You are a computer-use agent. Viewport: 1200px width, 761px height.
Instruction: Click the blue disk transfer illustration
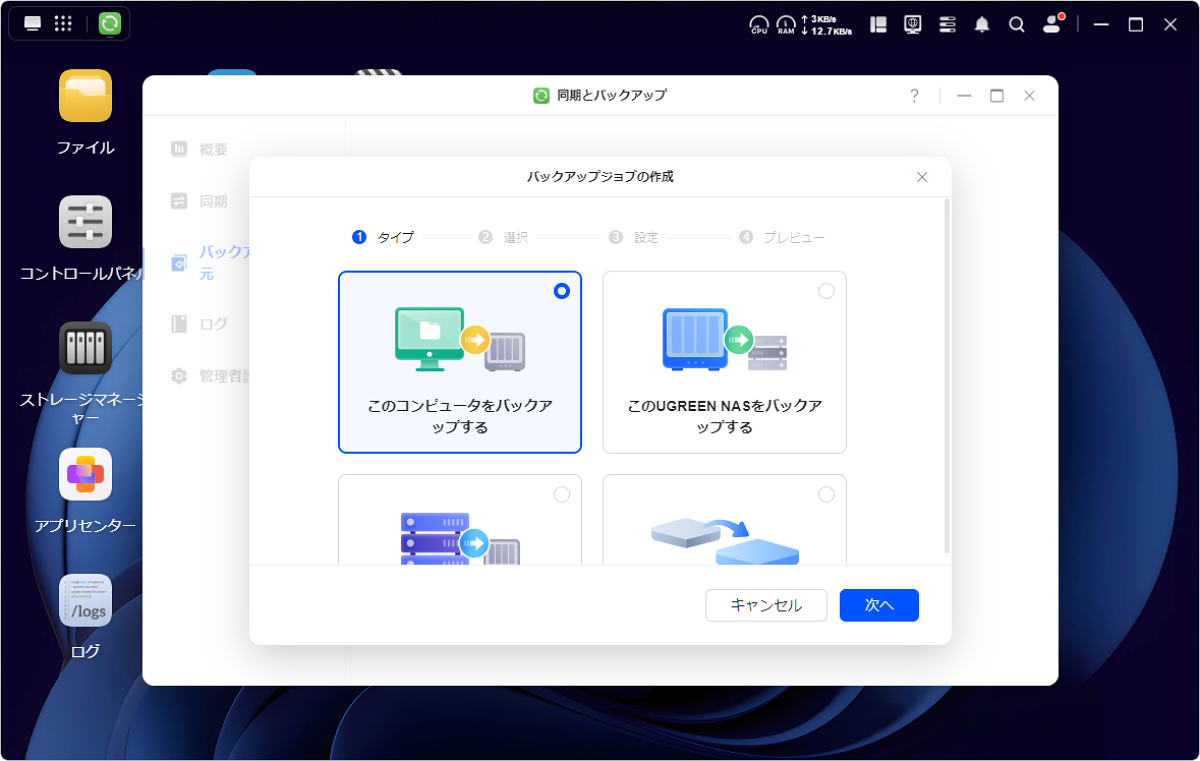(x=724, y=541)
